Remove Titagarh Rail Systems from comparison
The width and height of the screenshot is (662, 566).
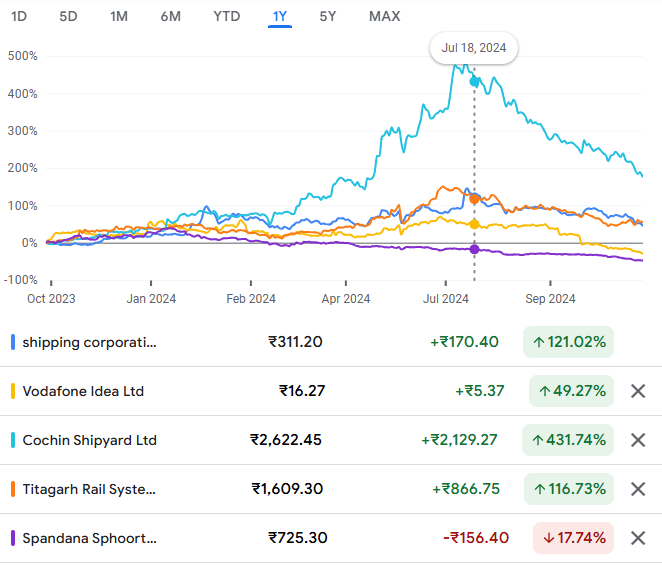[x=638, y=489]
